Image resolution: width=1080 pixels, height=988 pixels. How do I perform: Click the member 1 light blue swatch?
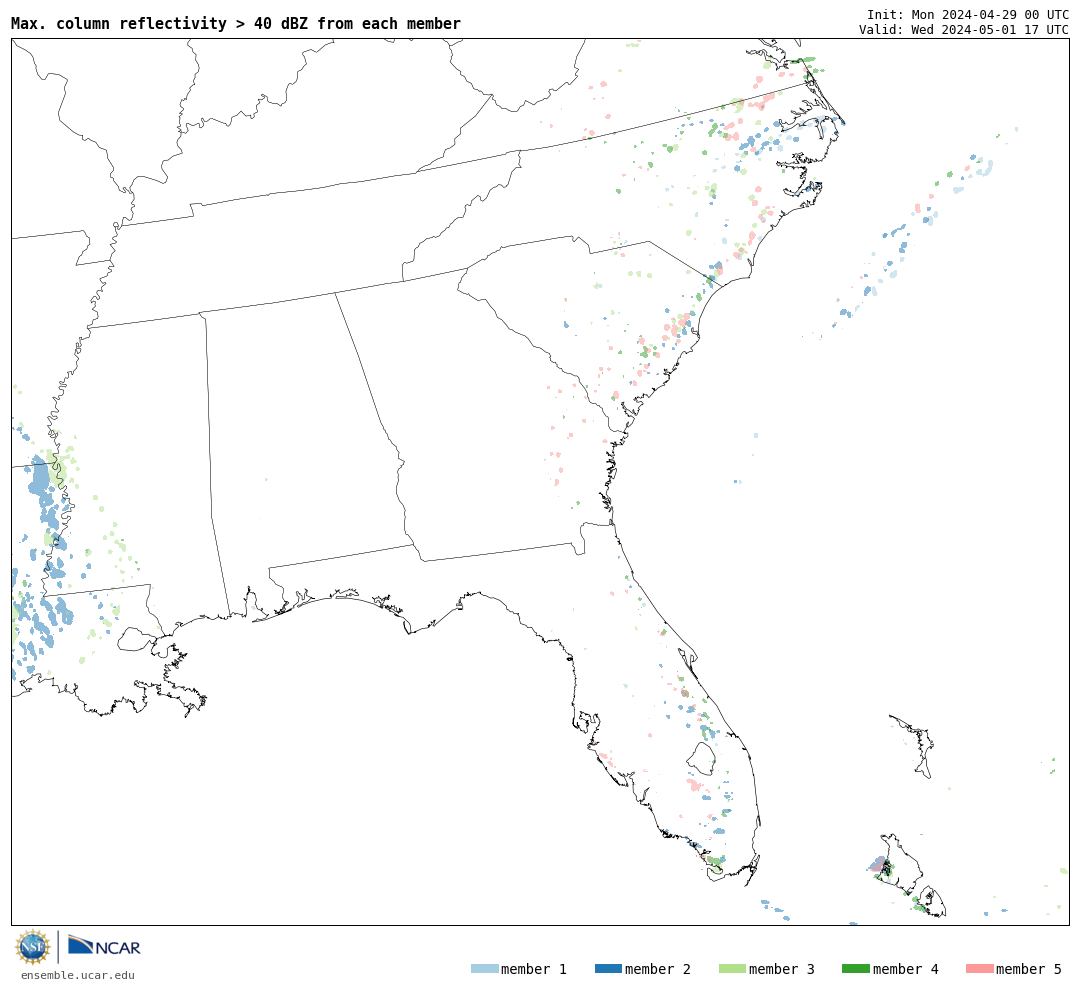pyautogui.click(x=485, y=969)
